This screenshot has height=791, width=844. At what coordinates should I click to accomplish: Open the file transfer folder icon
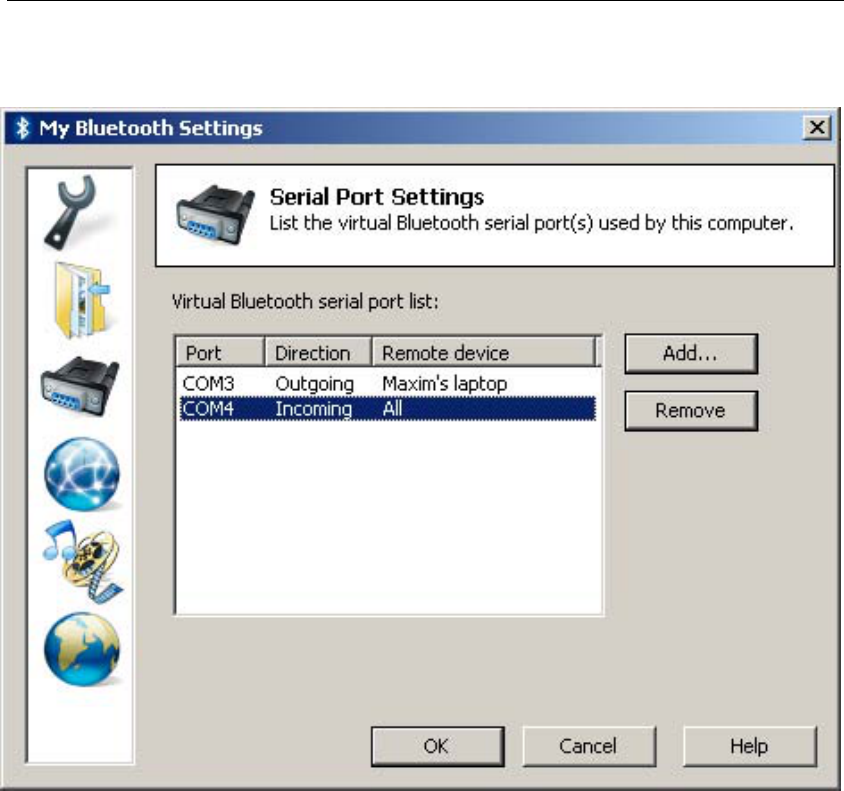click(x=82, y=299)
